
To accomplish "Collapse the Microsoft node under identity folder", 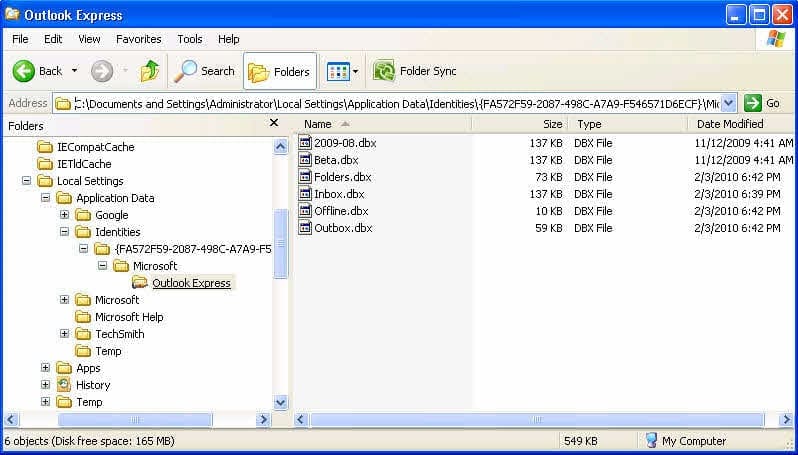I will point(102,266).
